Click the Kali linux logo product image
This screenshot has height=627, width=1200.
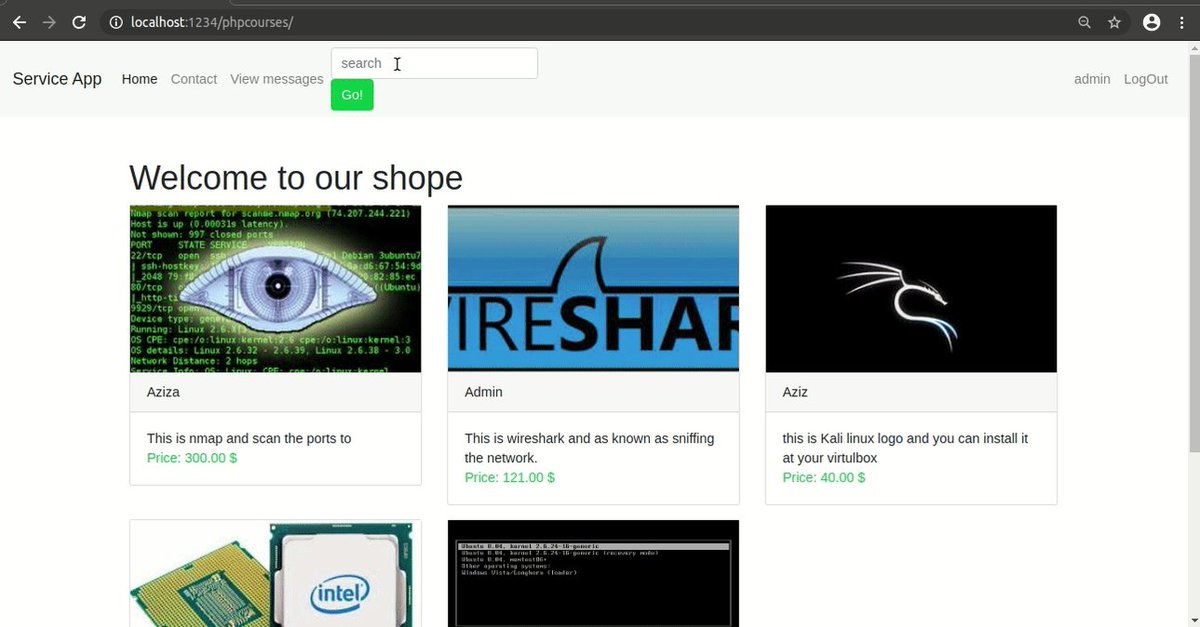point(910,288)
